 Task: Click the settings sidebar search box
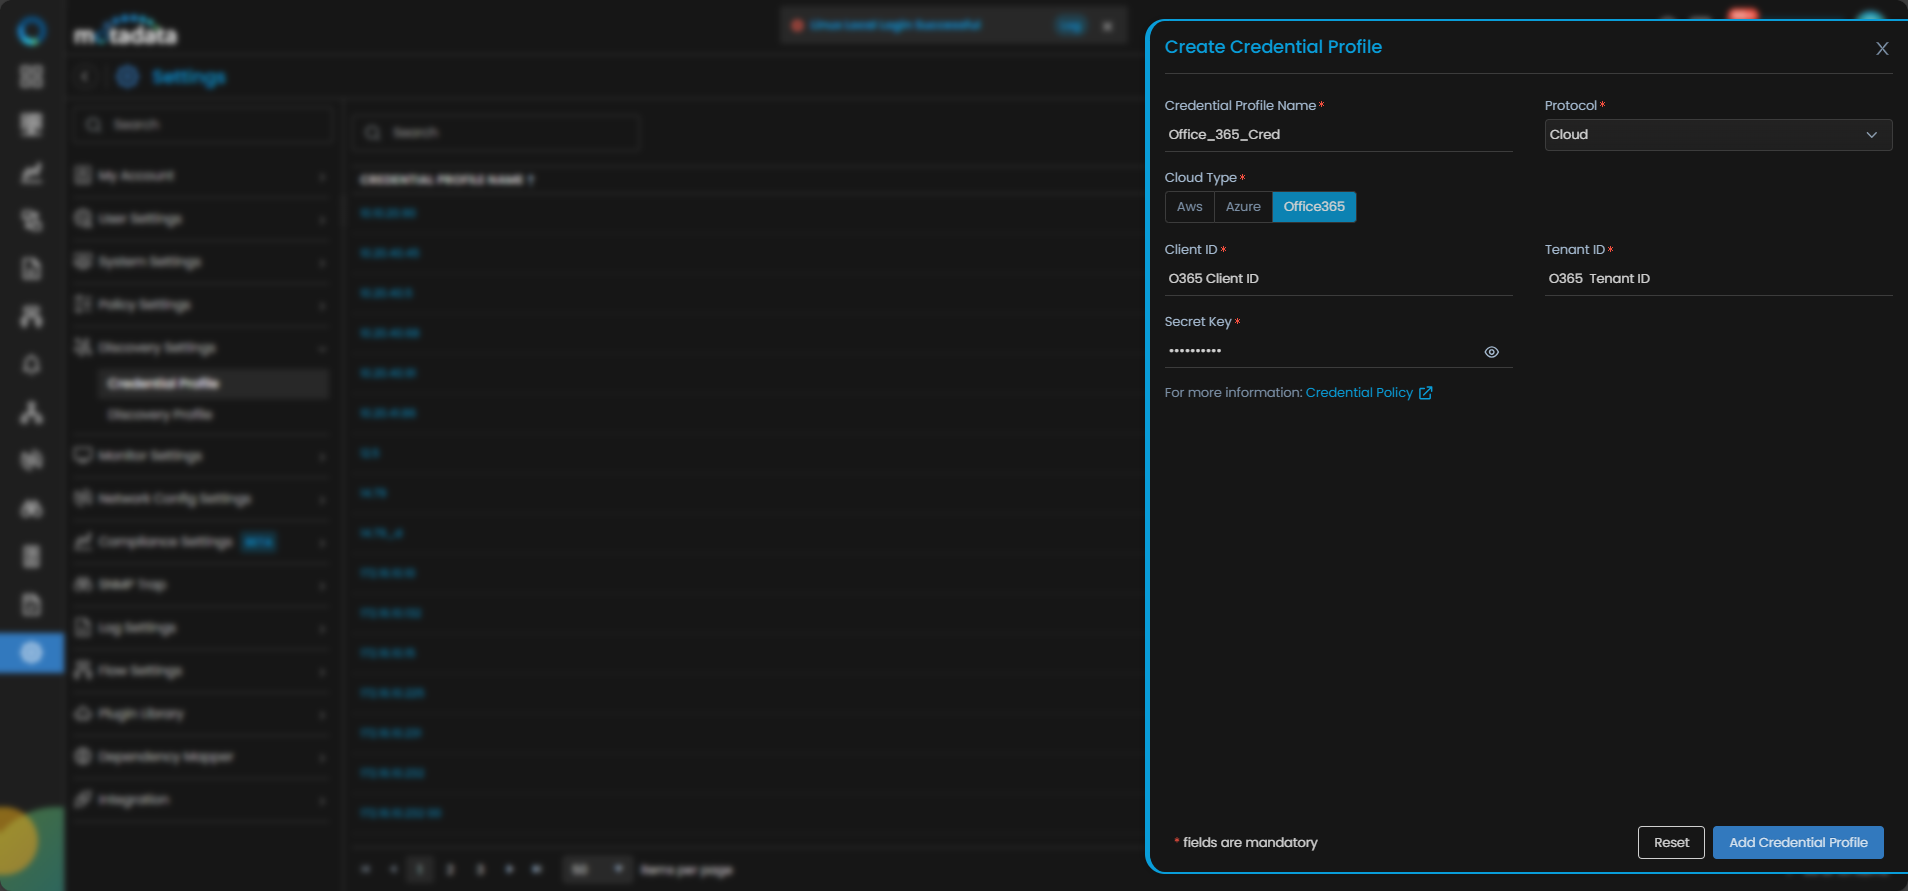(203, 125)
